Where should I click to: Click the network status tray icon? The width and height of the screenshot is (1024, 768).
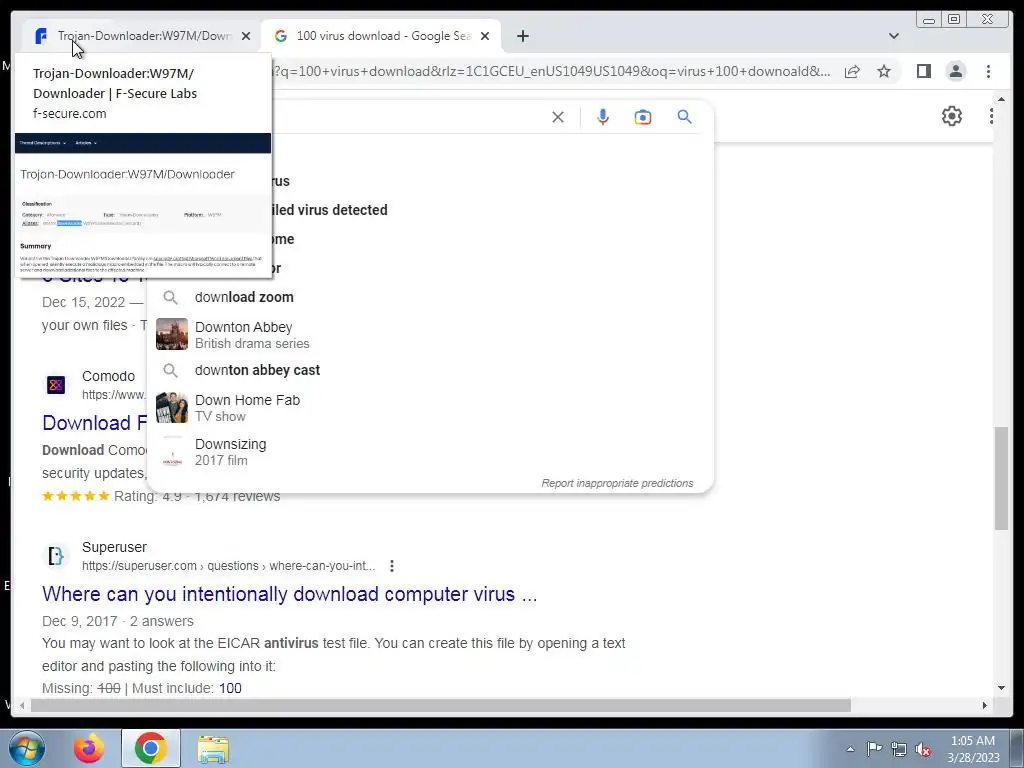899,749
